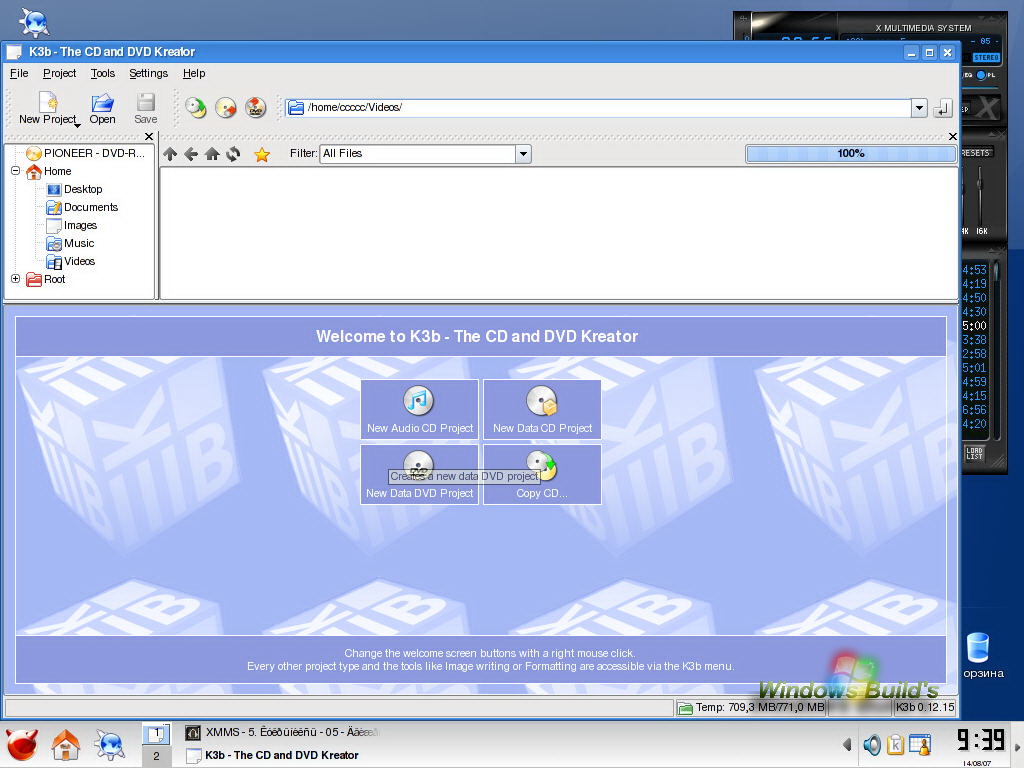
Task: Switch to XMMS in the taskbar
Action: pos(281,732)
